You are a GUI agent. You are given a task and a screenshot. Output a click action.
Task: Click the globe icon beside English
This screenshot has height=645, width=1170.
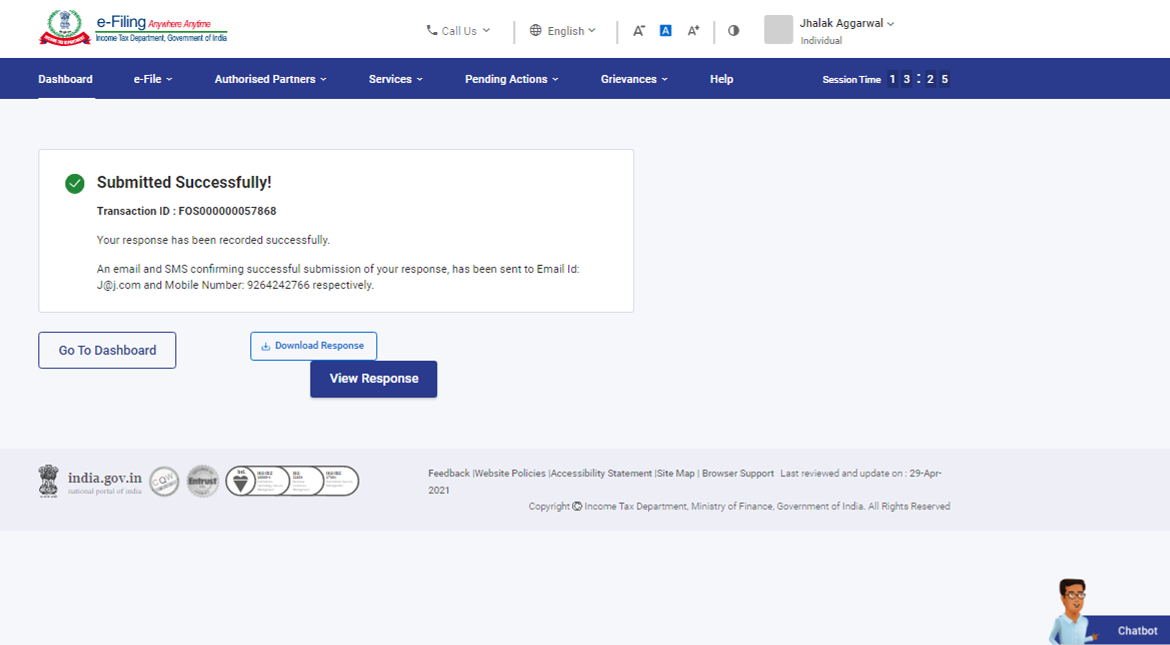pos(535,31)
